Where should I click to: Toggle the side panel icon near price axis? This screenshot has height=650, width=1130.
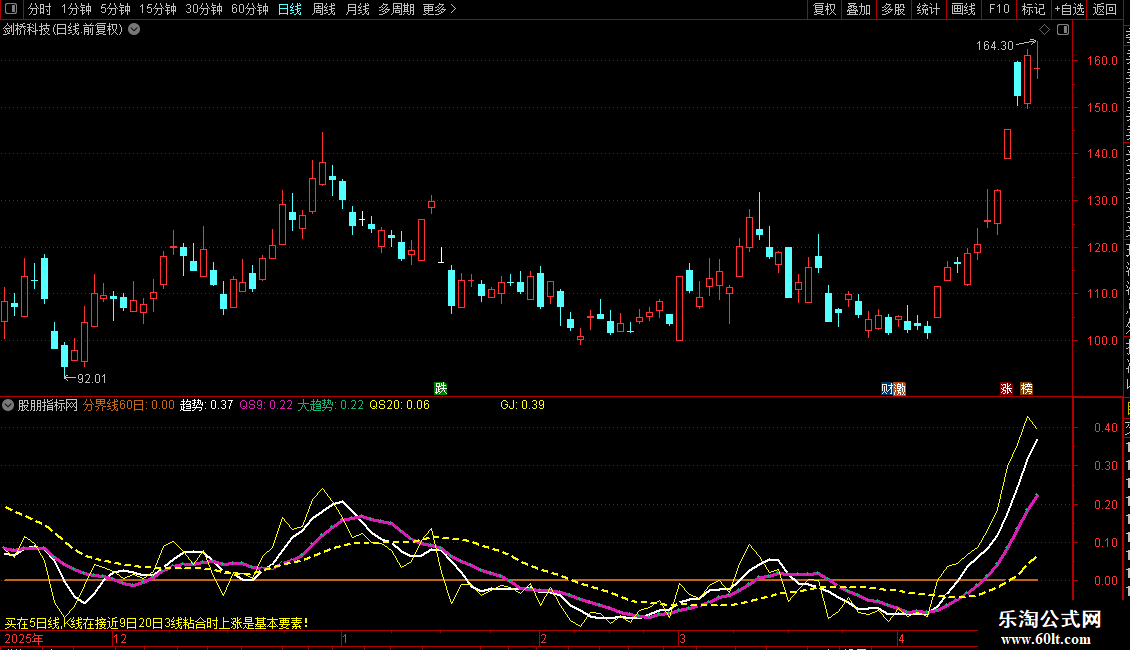tap(1063, 30)
